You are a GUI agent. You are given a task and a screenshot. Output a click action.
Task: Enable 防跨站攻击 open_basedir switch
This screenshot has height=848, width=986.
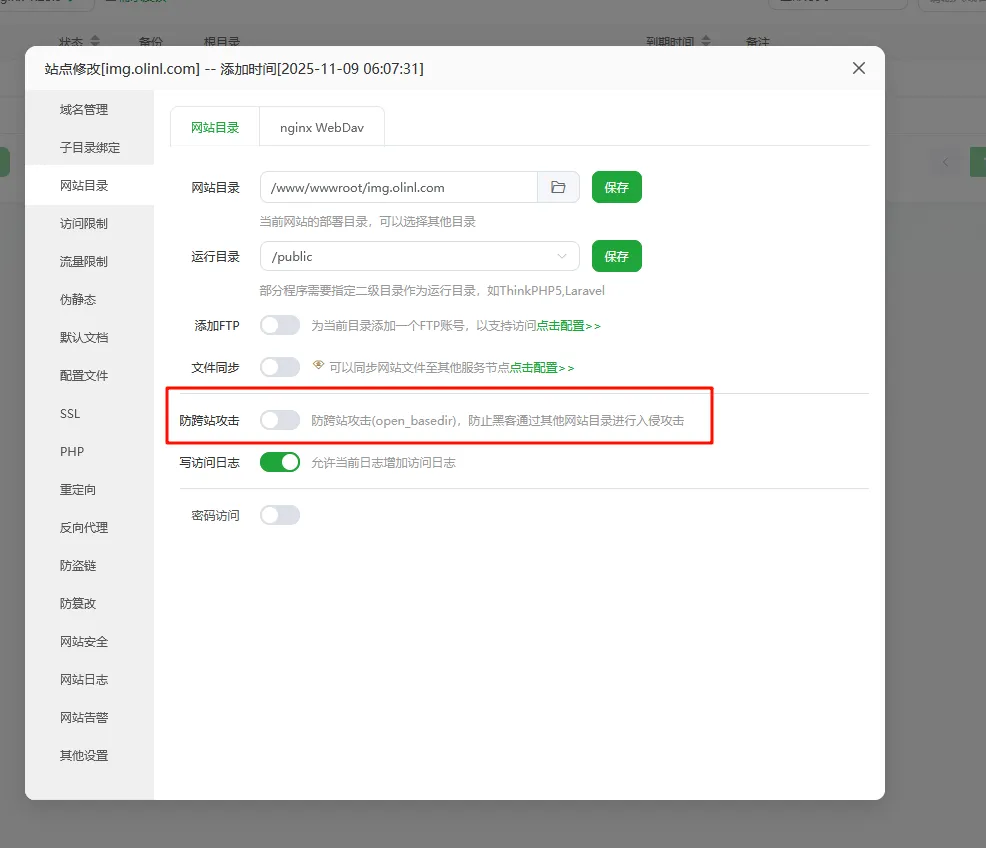tap(280, 421)
